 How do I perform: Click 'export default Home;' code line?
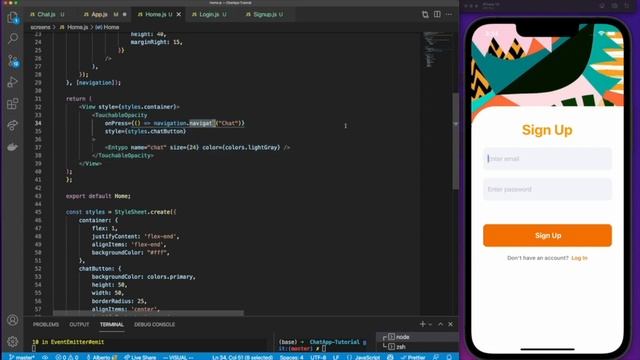coord(98,196)
